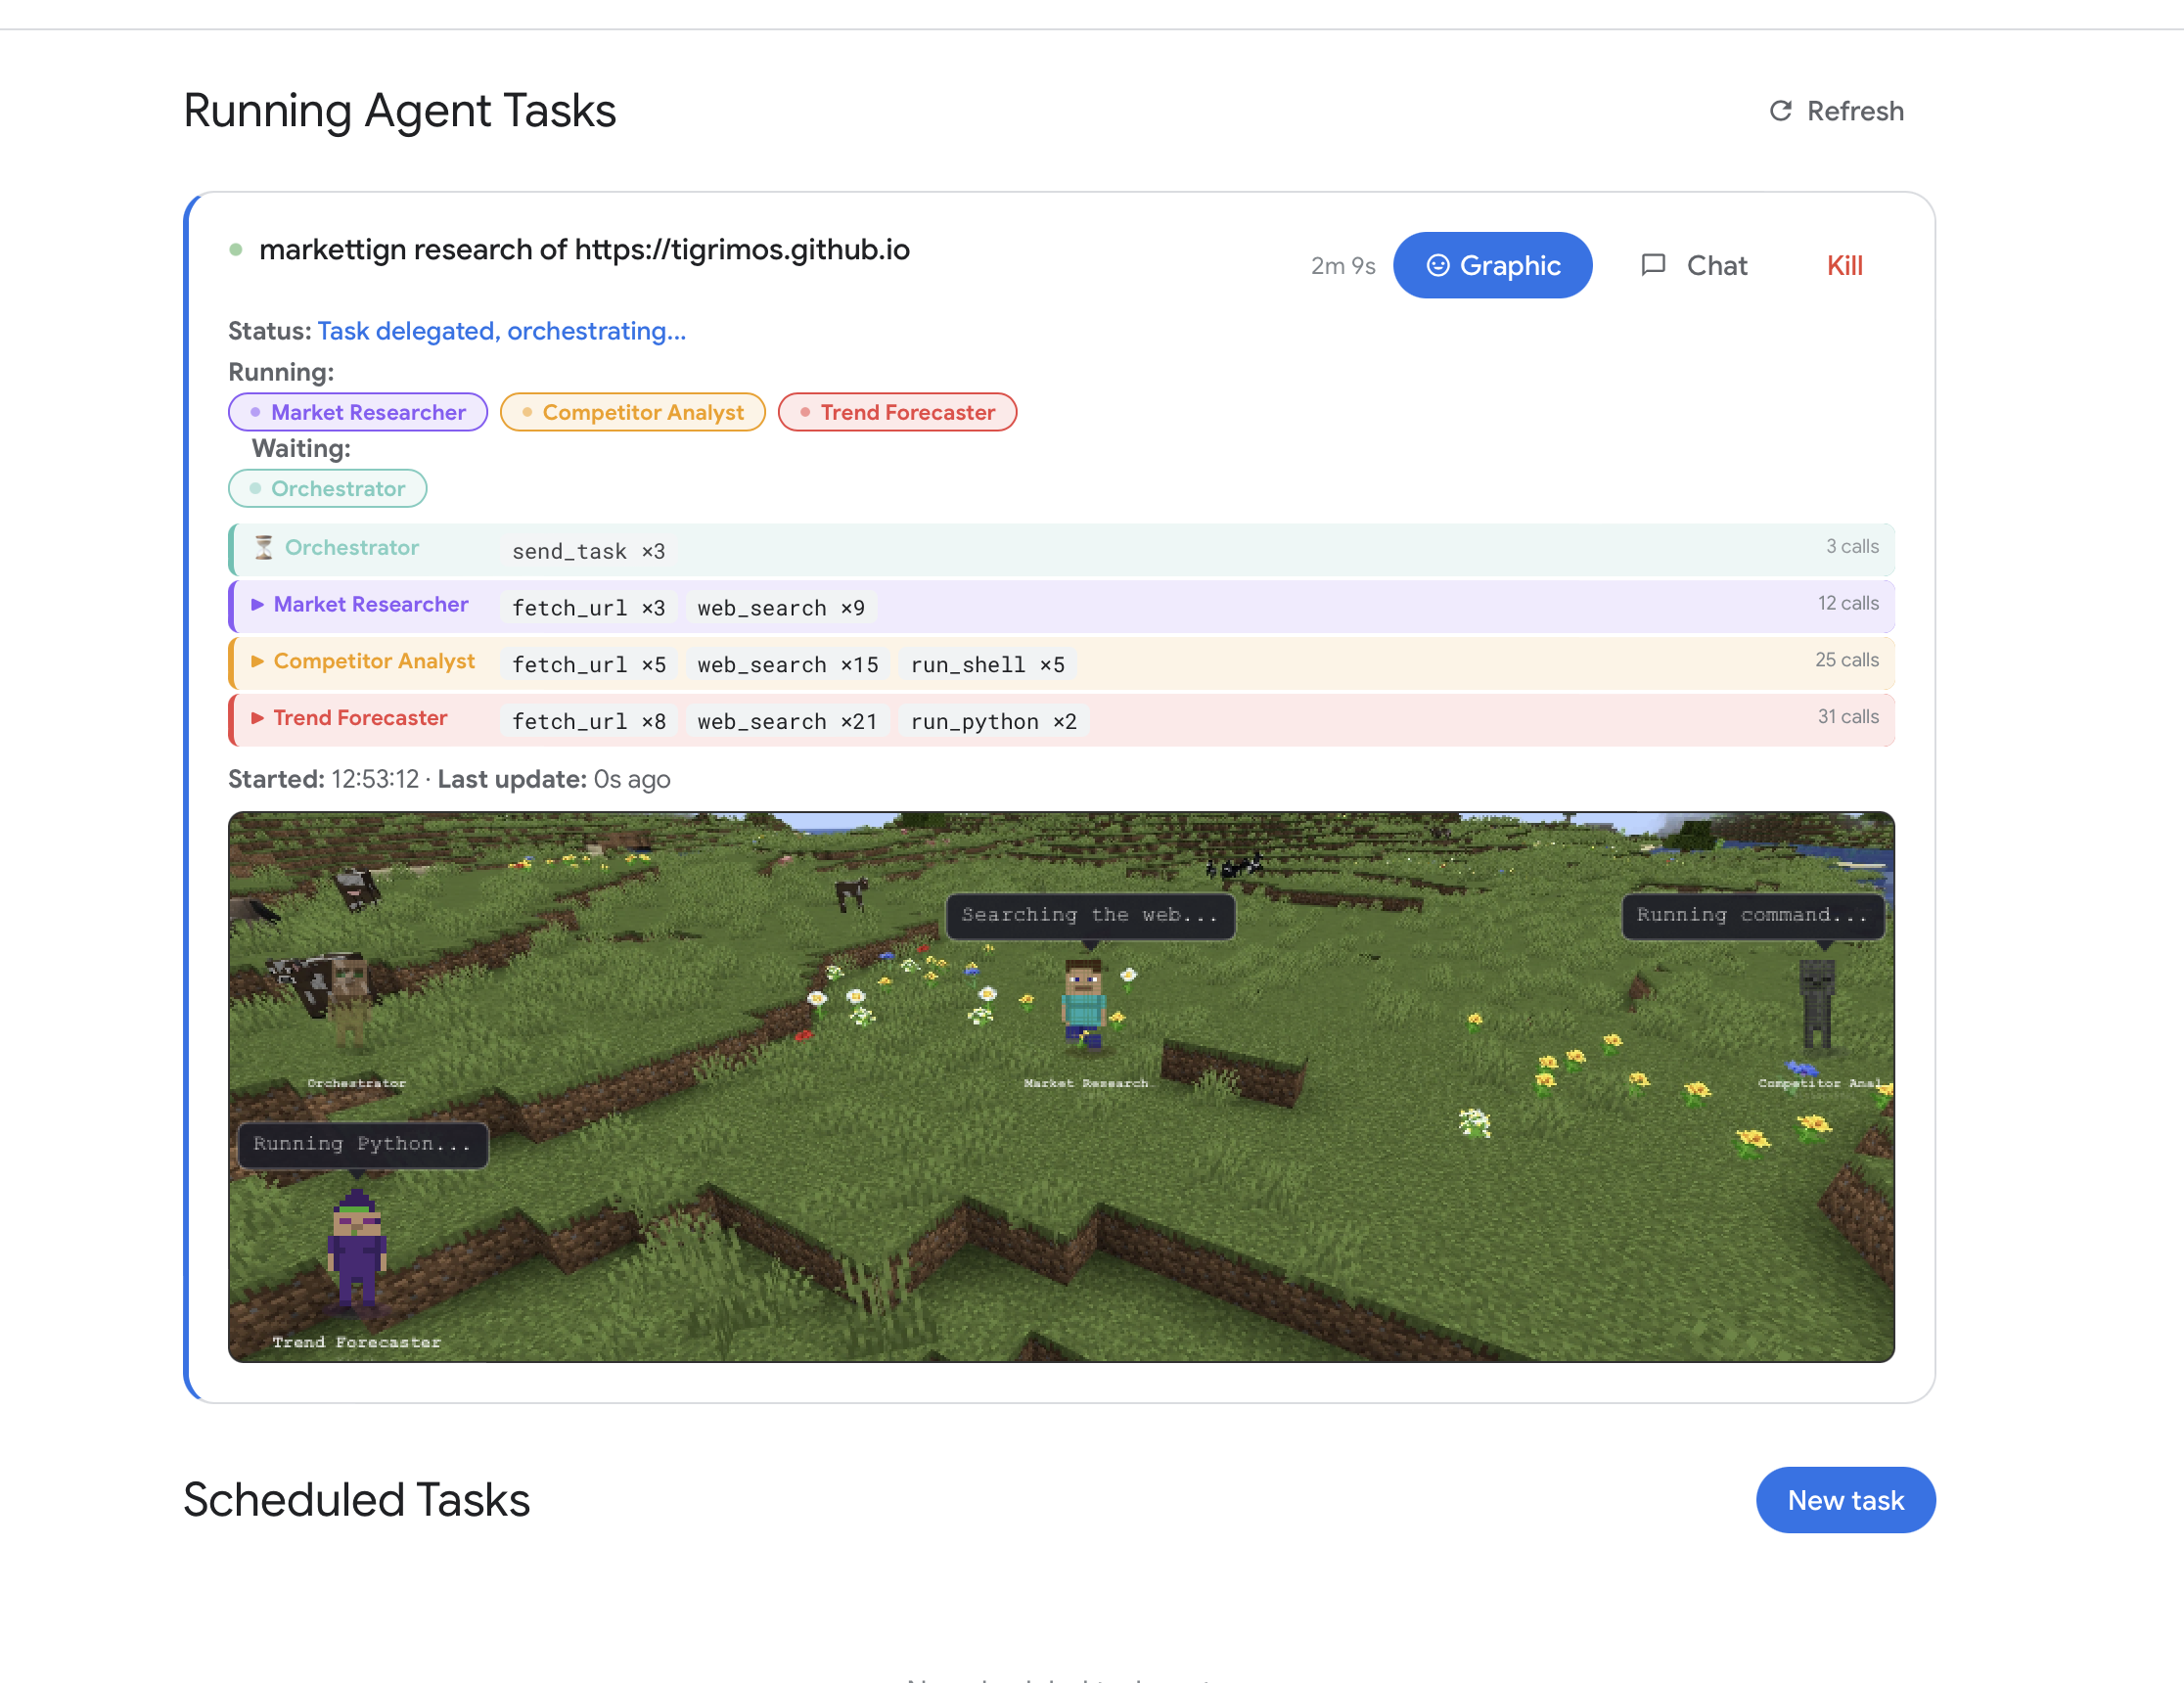Click the smiley icon inside the Graphic button
This screenshot has height=1683, width=2184.
pyautogui.click(x=1439, y=265)
